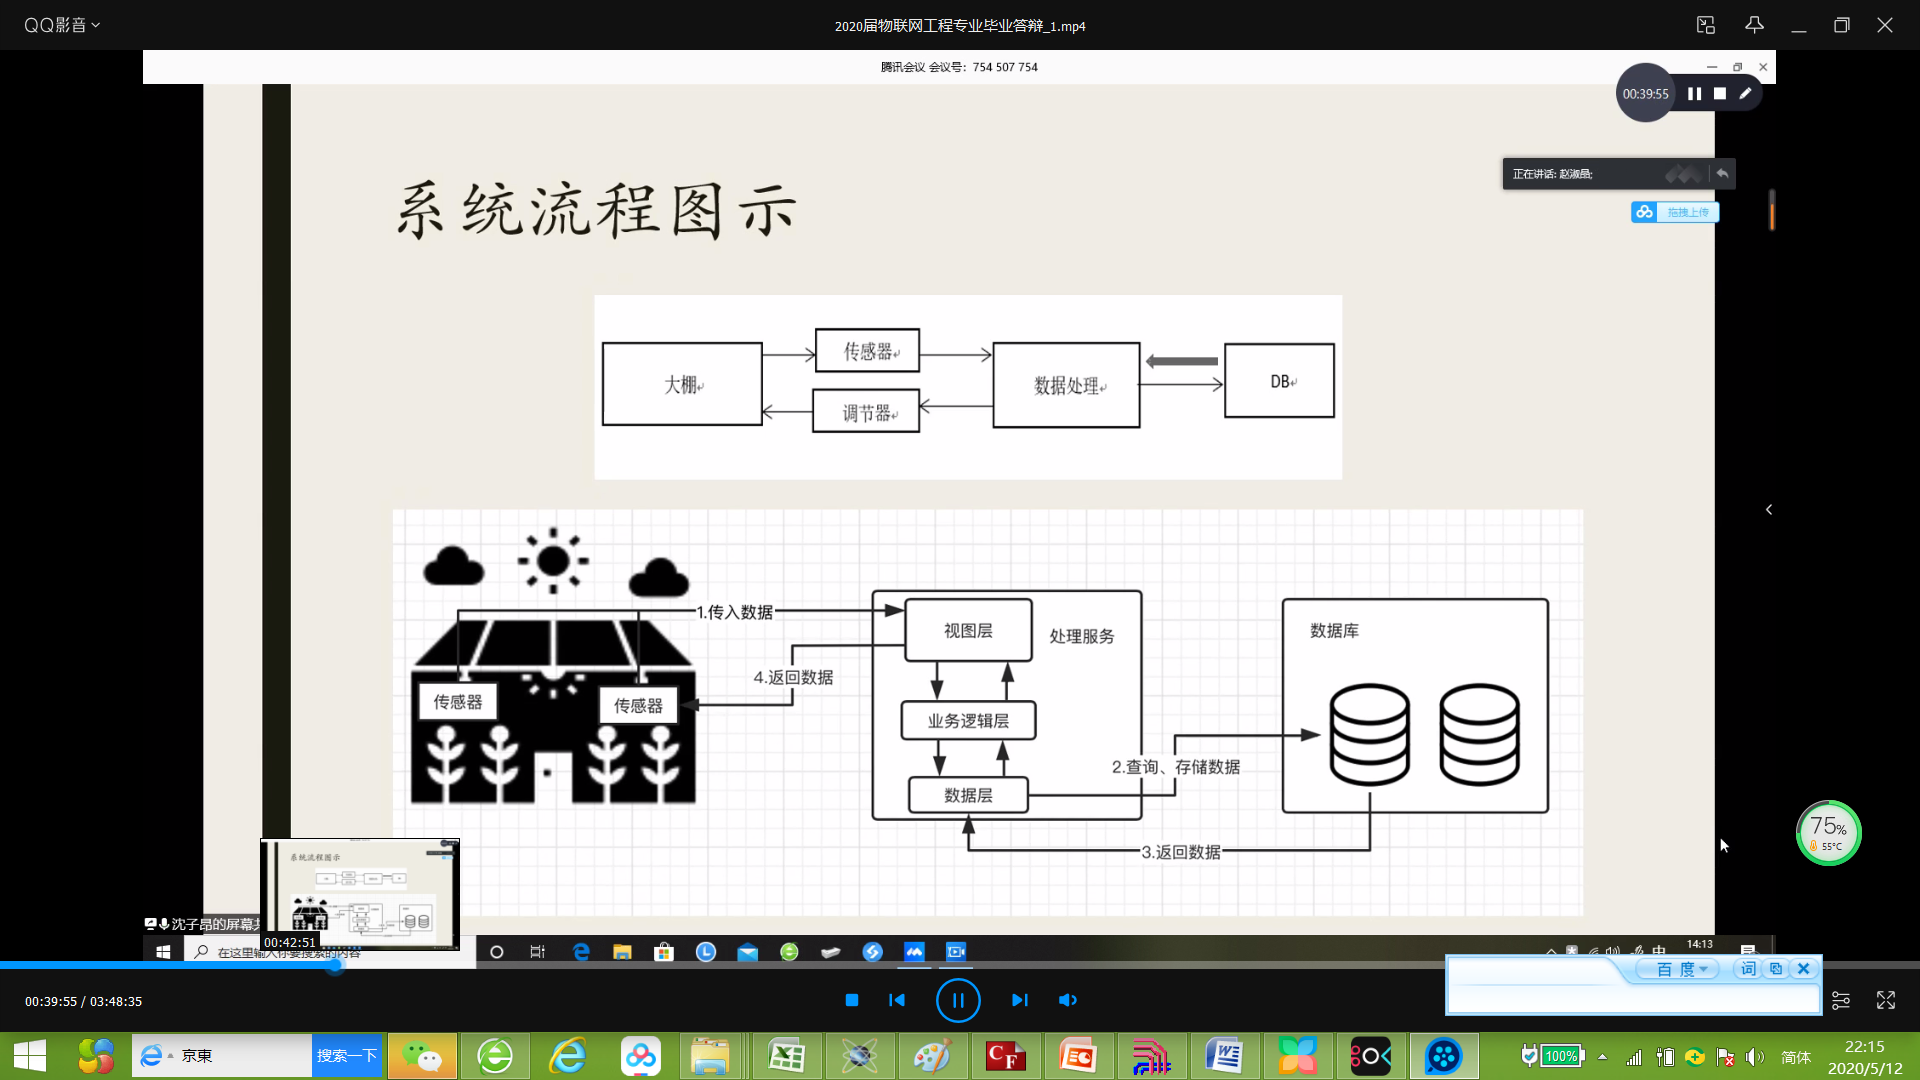Screen dimensions: 1920x1080
Task: Open WeChat from the taskbar
Action: pos(422,1056)
